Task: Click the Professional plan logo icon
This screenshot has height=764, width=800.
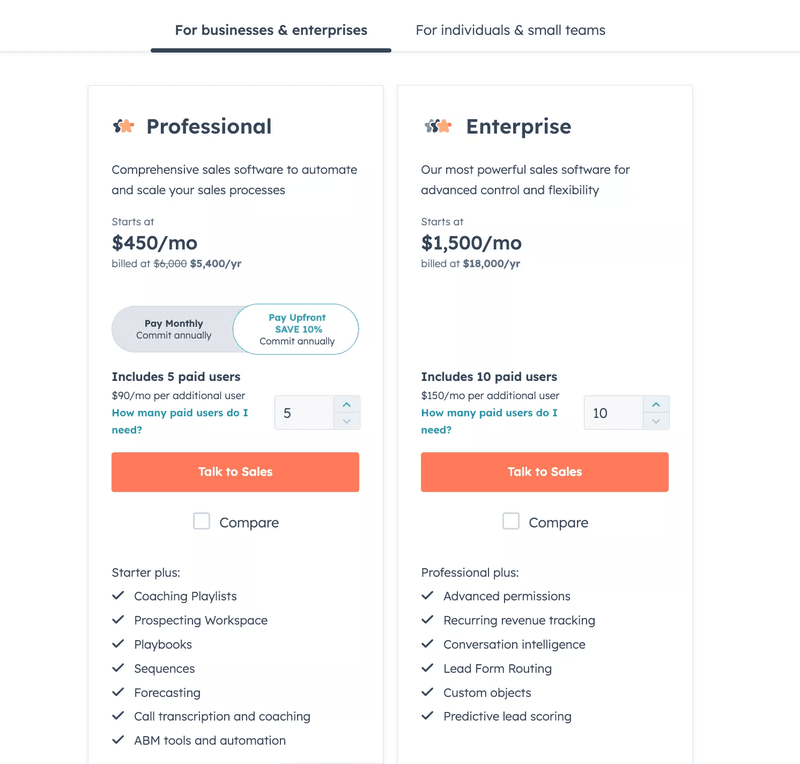Action: click(x=123, y=126)
